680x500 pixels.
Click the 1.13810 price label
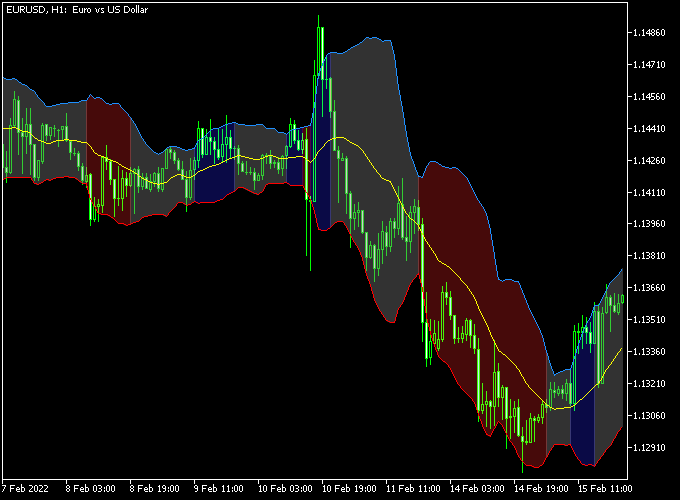click(649, 255)
